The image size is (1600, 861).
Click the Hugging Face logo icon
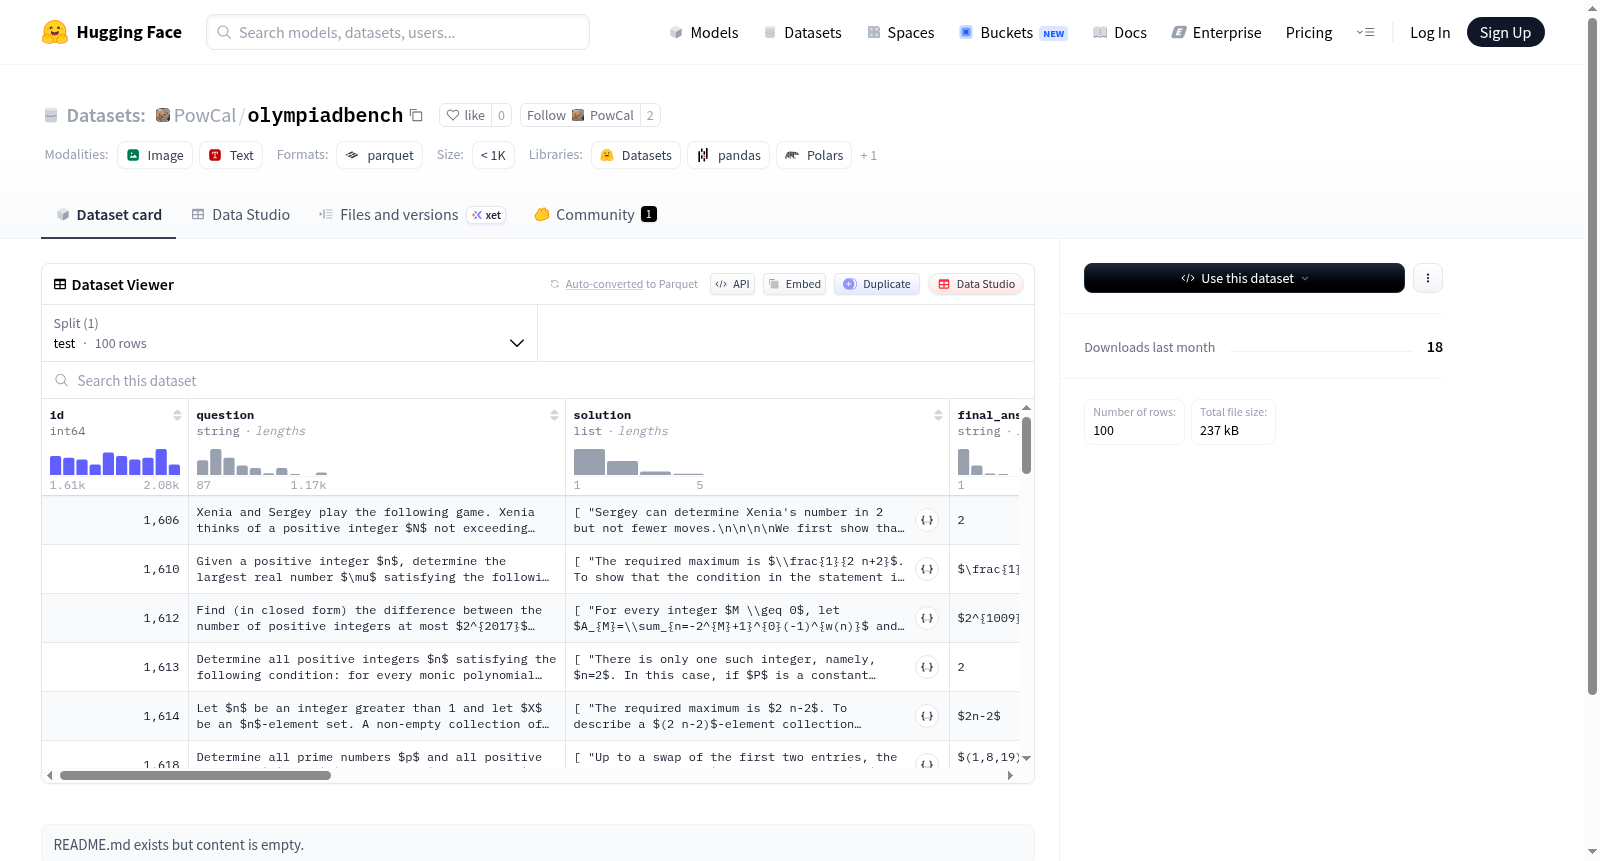(x=55, y=32)
